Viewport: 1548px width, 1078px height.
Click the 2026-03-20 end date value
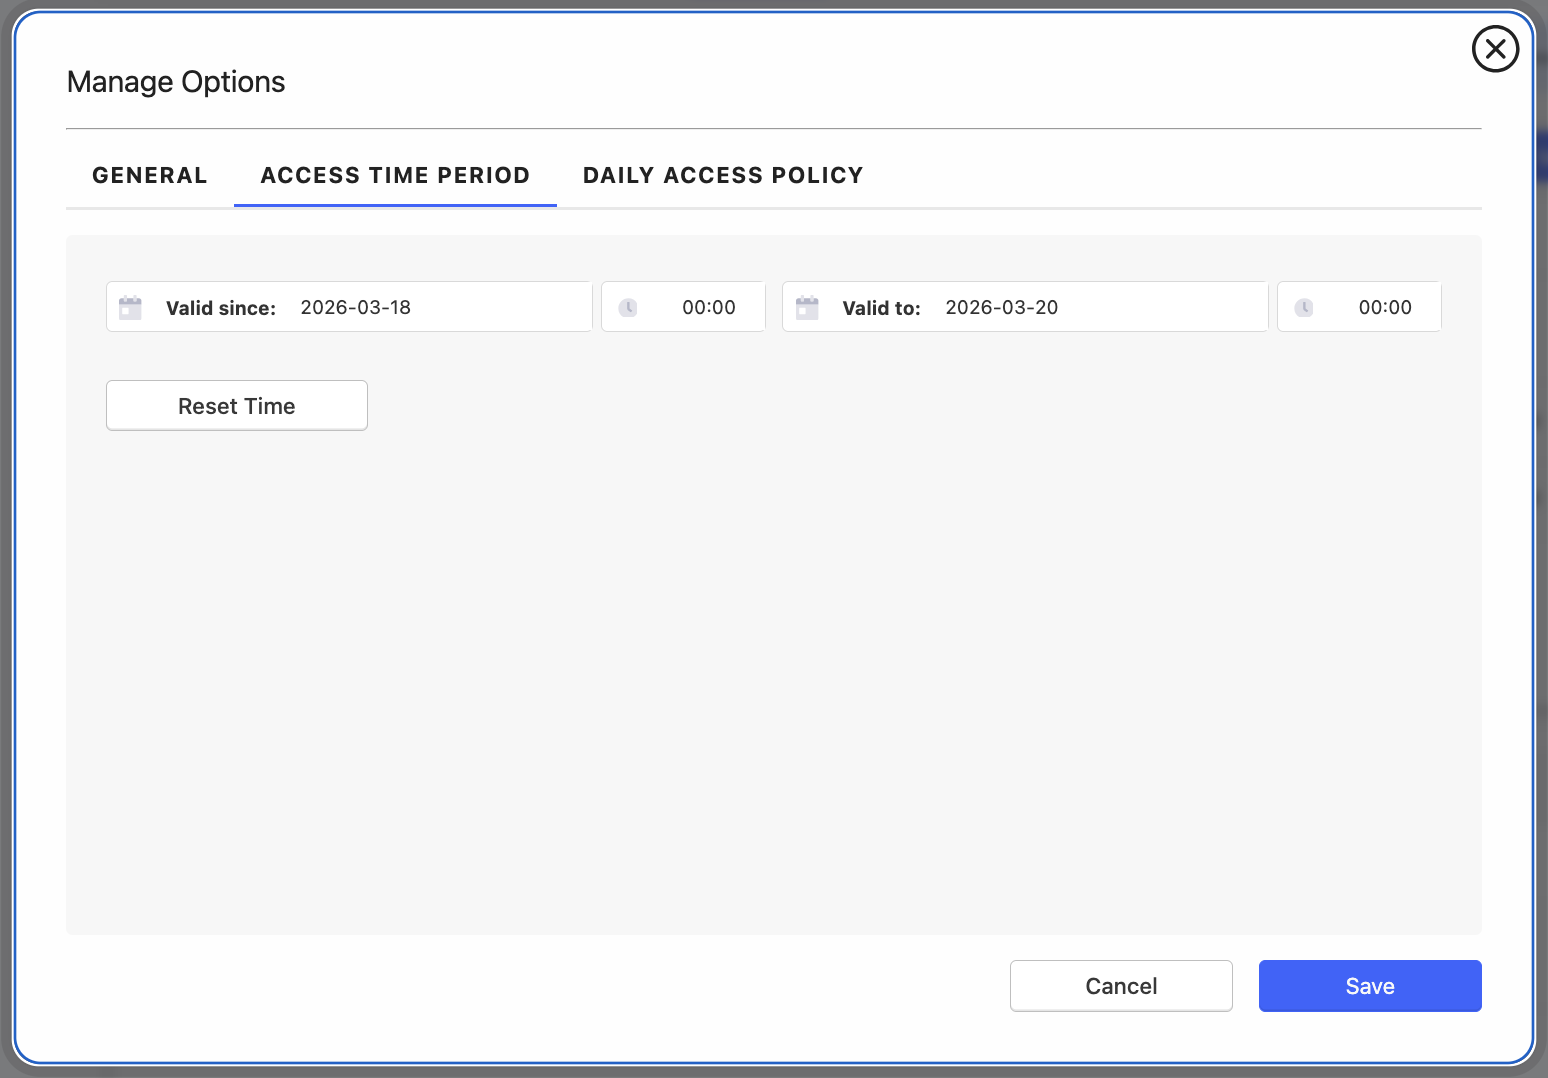click(x=1001, y=307)
